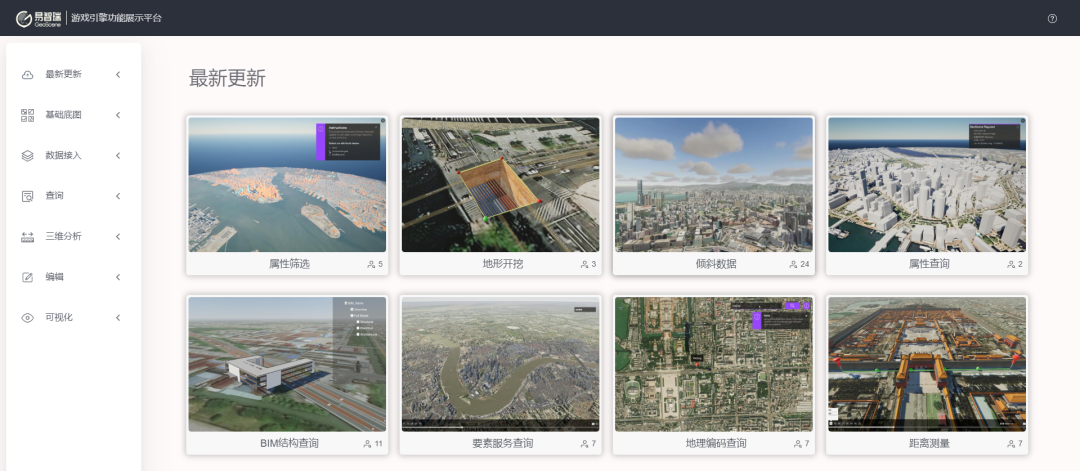Click the 倾斜数据 city skyline thumbnail
1080x471 pixels.
(x=714, y=185)
